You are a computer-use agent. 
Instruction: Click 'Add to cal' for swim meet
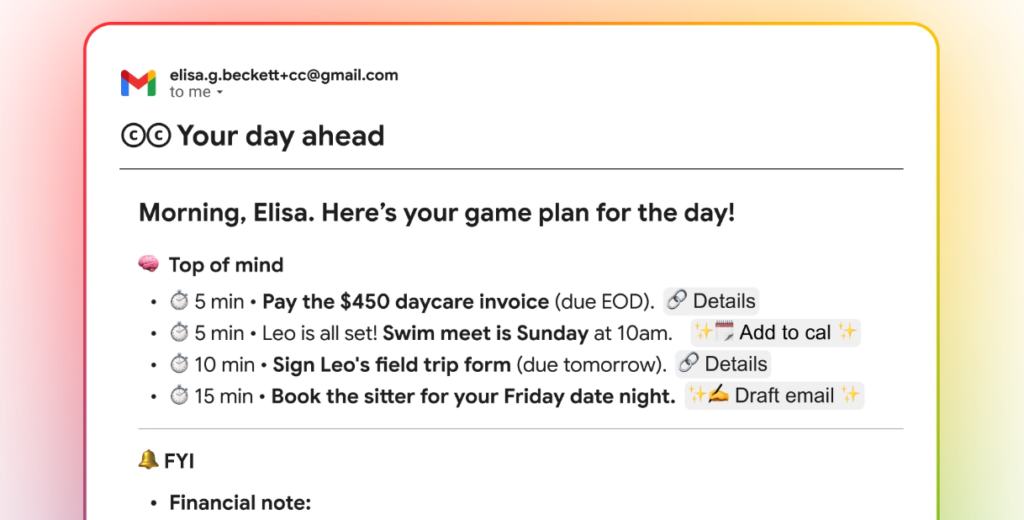776,333
